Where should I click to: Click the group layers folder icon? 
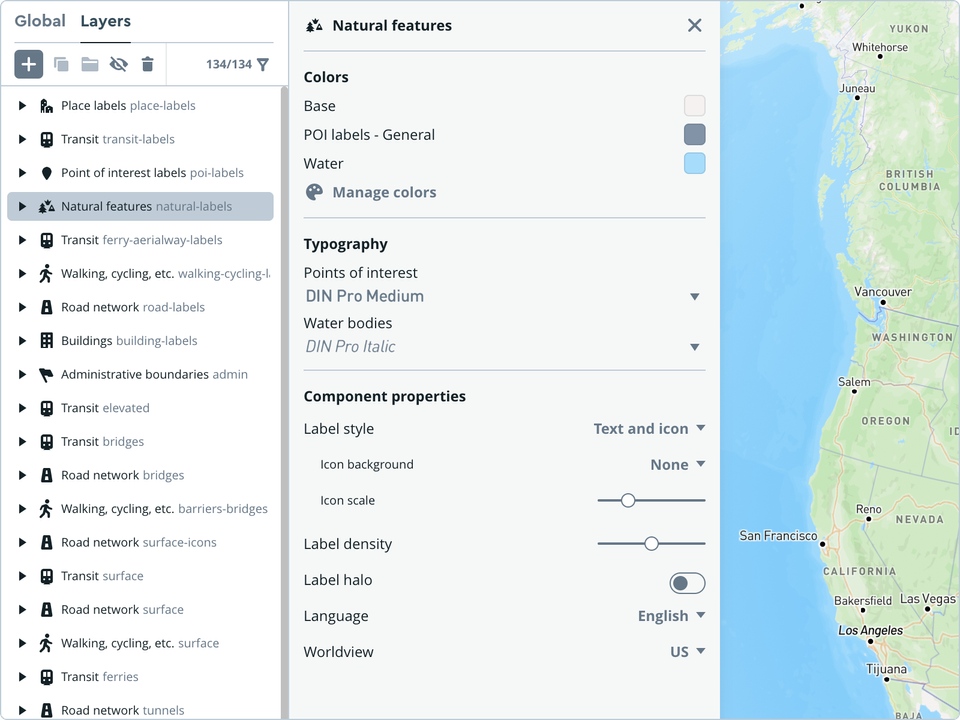pos(90,64)
